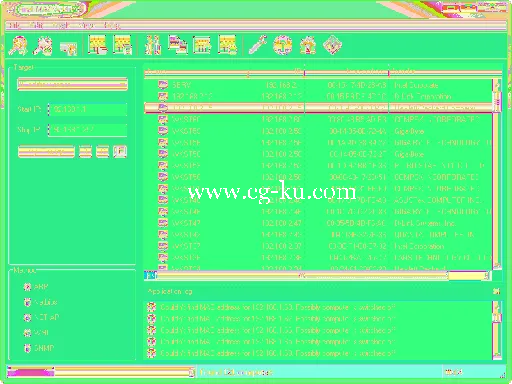This screenshot has height=384, width=512.
Task: Select the ASUSTek COMPUTER INC. row
Action: point(318,200)
